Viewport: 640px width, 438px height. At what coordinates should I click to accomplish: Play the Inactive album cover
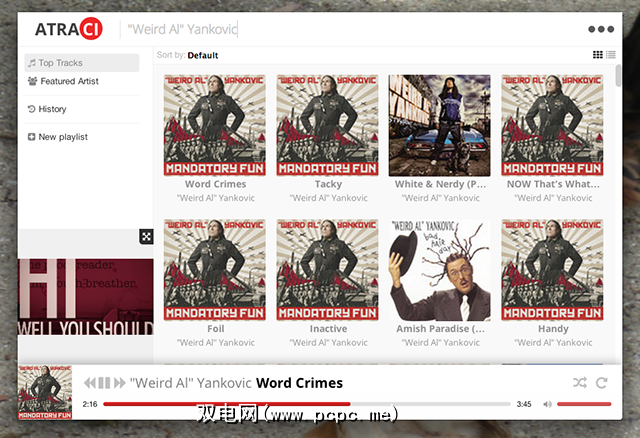click(x=327, y=270)
